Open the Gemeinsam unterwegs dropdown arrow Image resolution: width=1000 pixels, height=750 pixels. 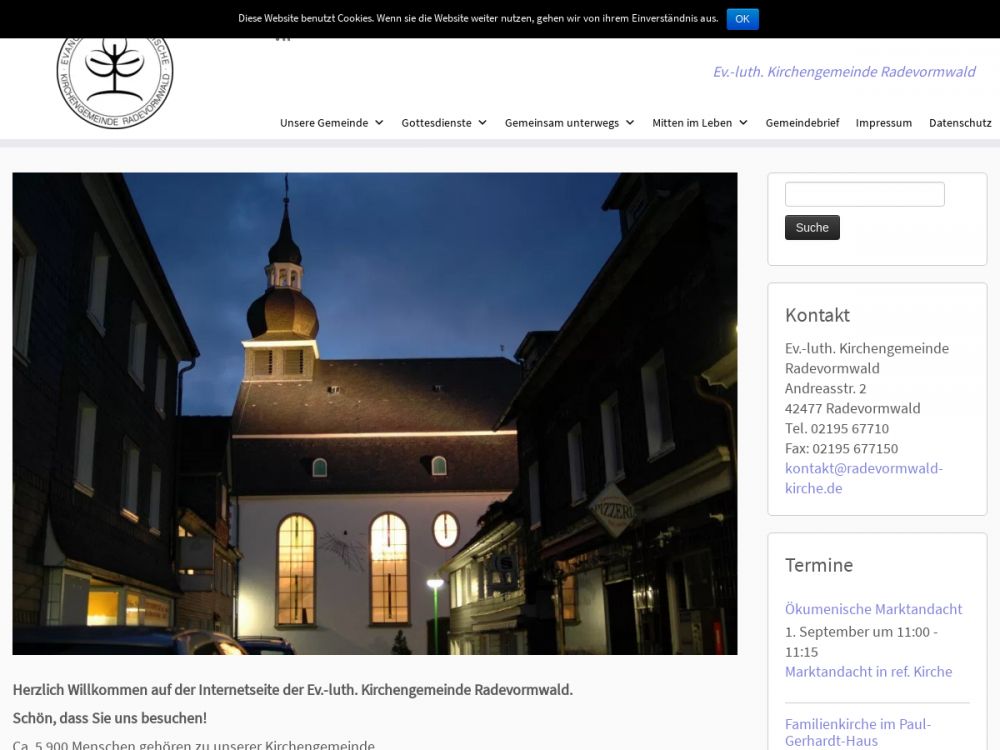(x=630, y=123)
